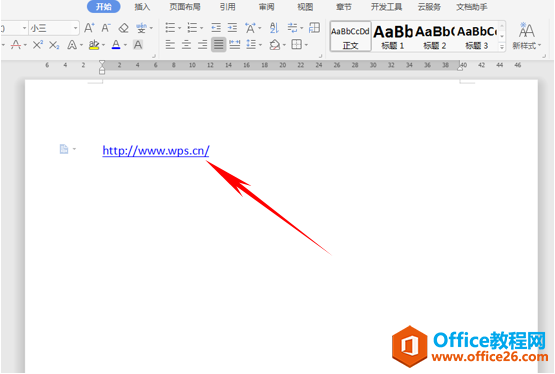
Task: Apply strikethrough with the red-line A icon
Action: [16, 45]
